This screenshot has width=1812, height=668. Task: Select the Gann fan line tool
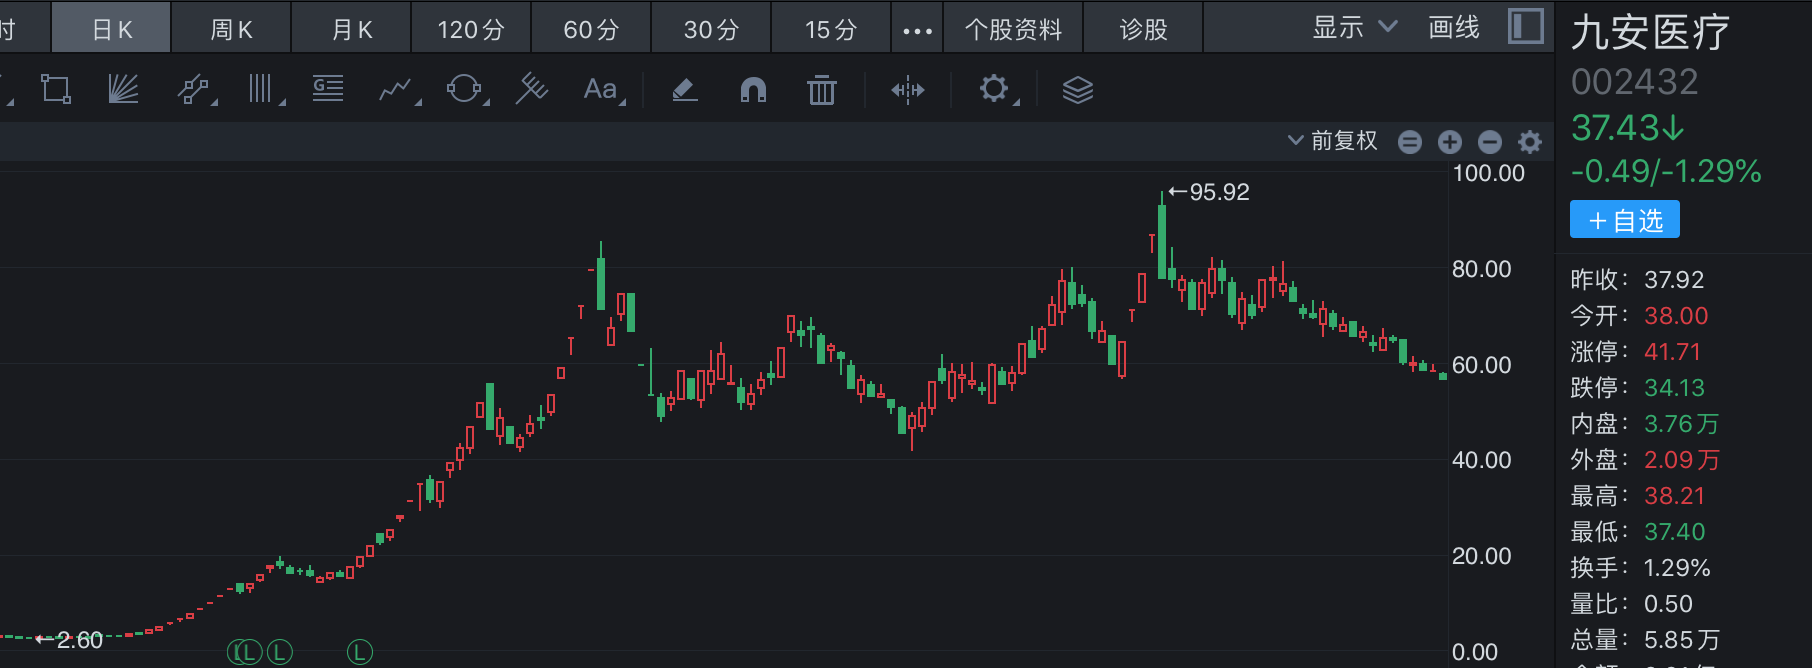point(123,90)
